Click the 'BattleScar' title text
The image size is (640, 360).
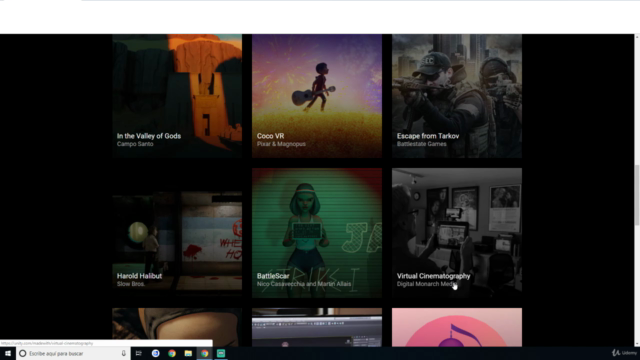tap(273, 276)
